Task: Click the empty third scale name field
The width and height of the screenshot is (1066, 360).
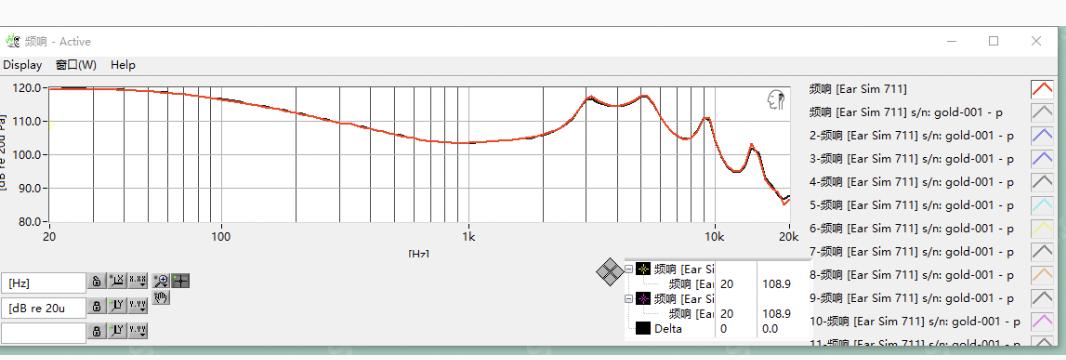Action: point(44,332)
